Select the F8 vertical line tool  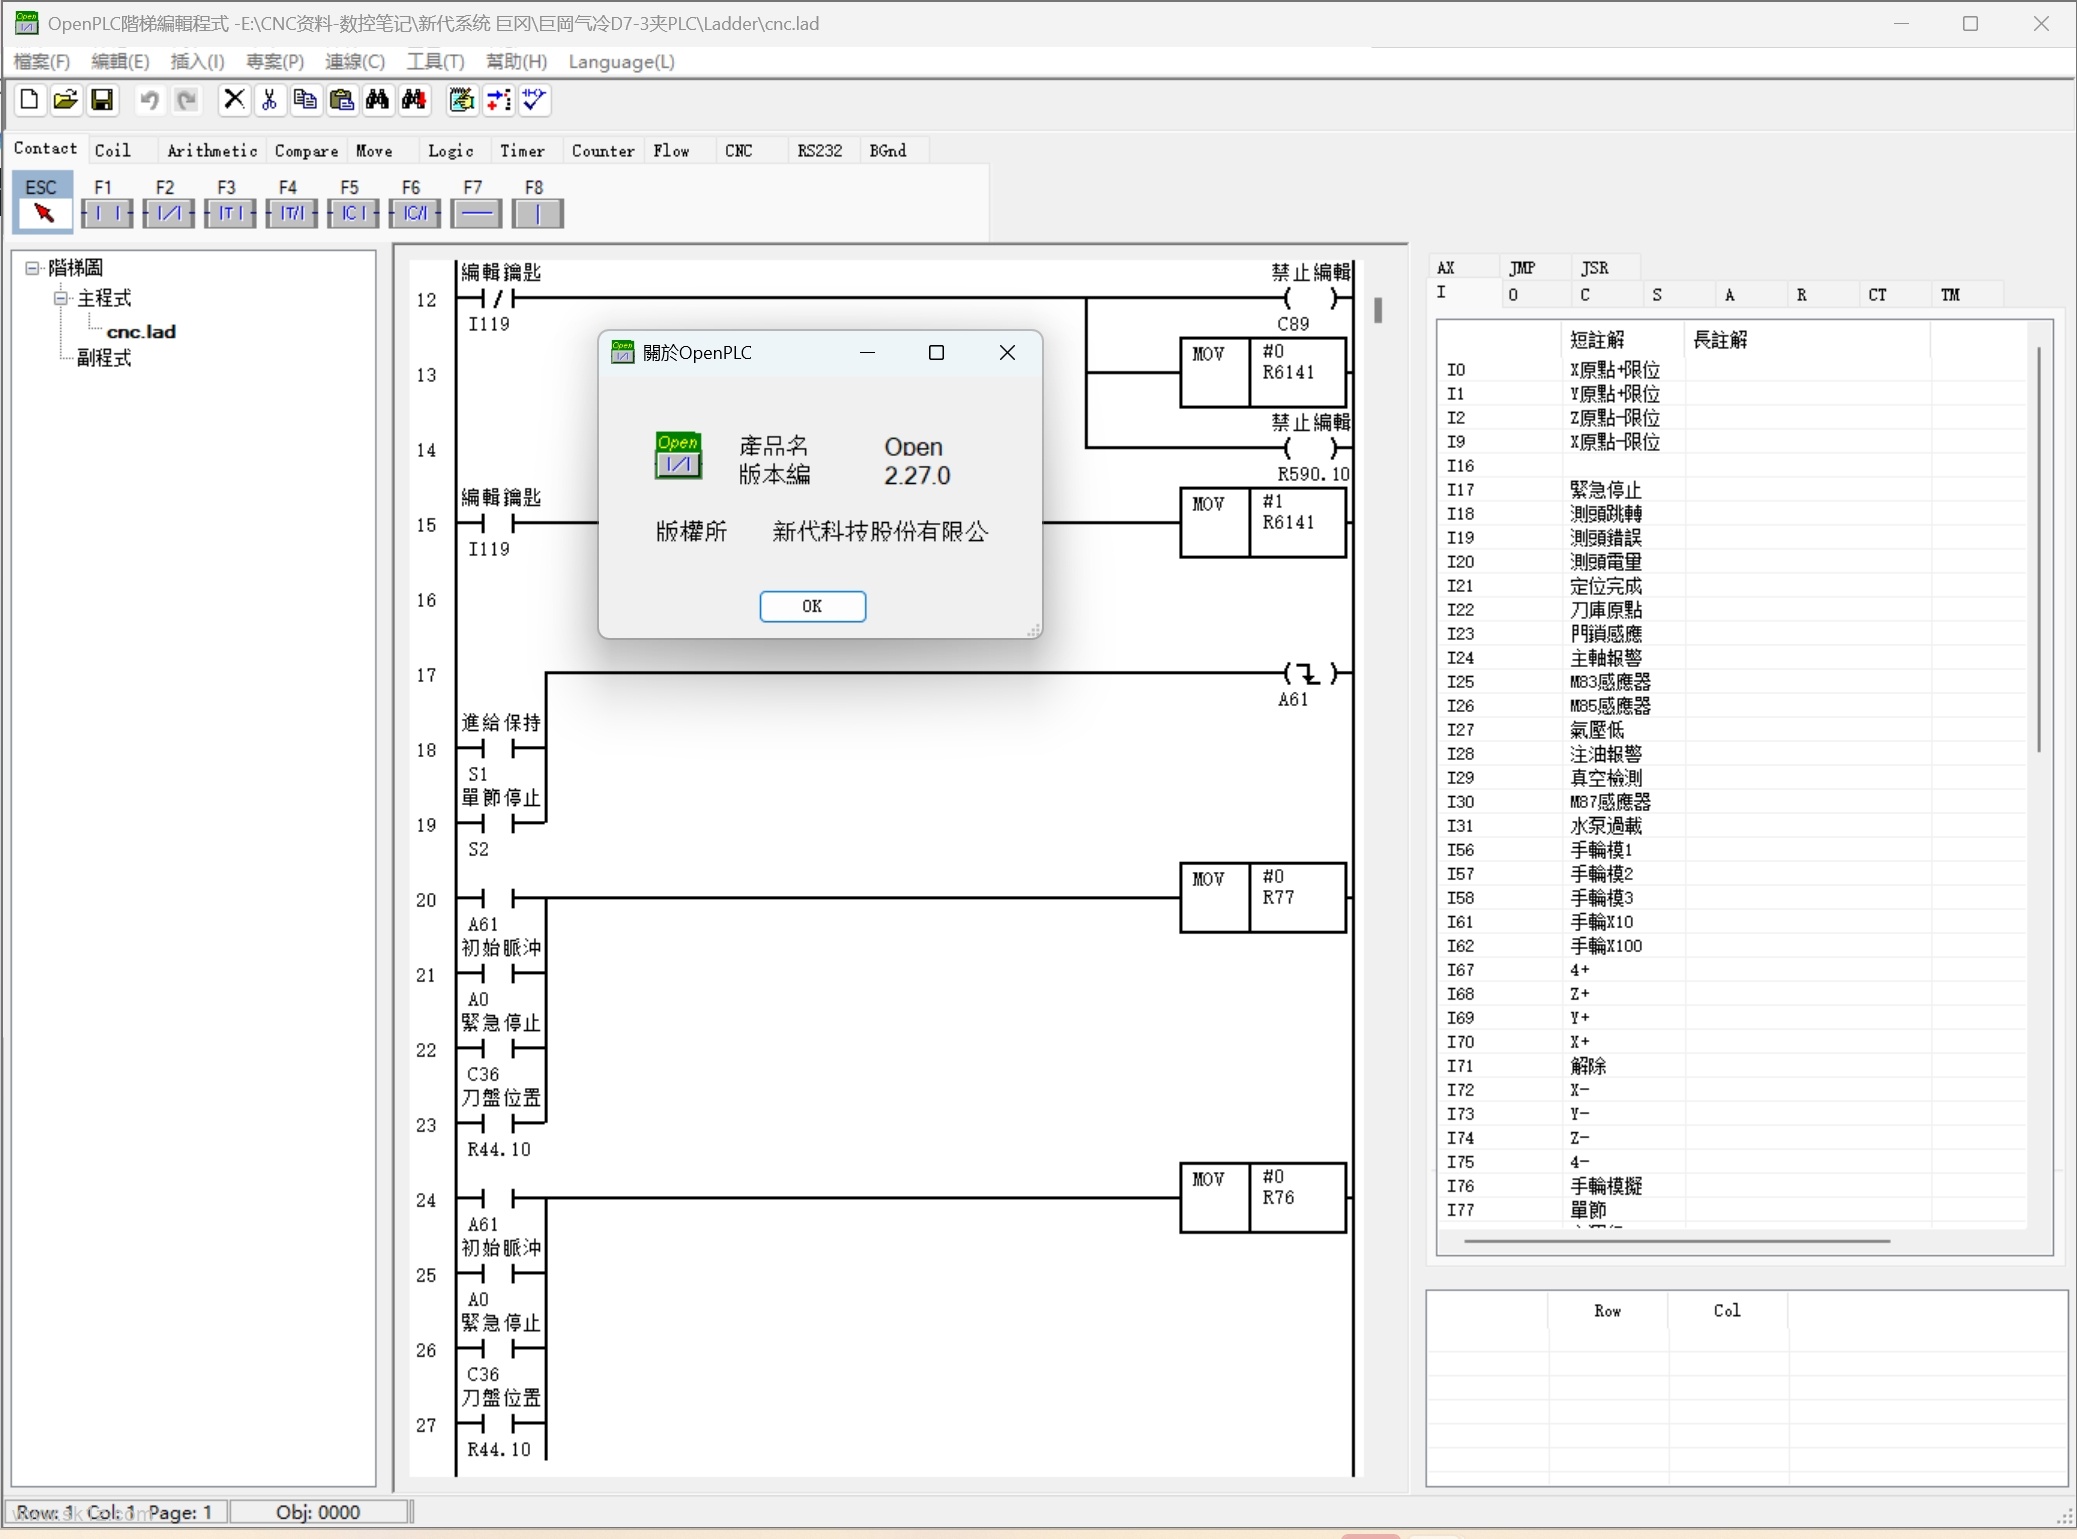click(537, 212)
